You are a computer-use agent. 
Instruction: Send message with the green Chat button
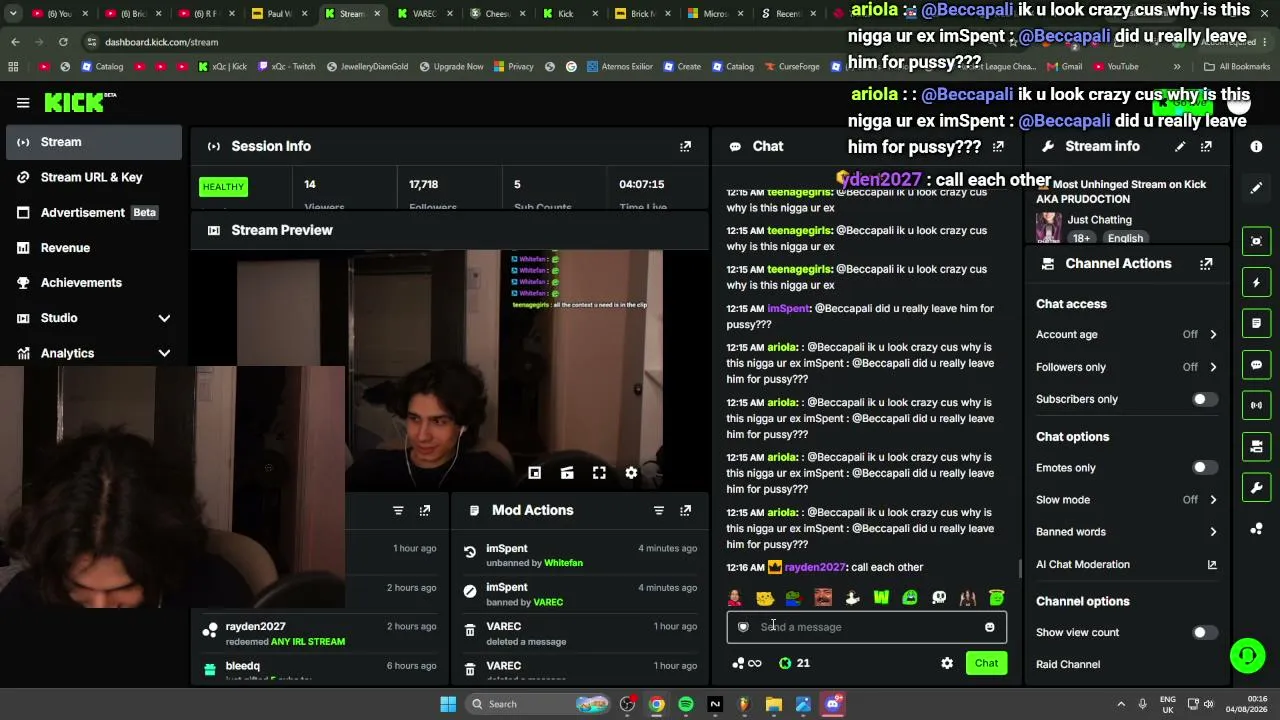click(986, 663)
